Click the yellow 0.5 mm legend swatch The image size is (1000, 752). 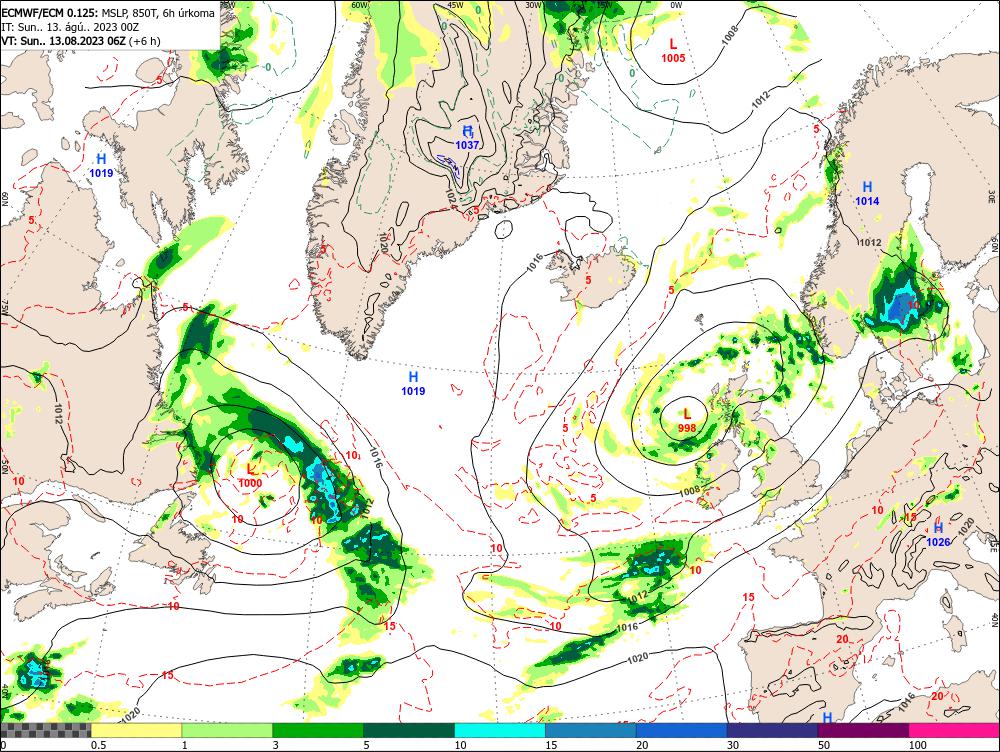point(136,730)
